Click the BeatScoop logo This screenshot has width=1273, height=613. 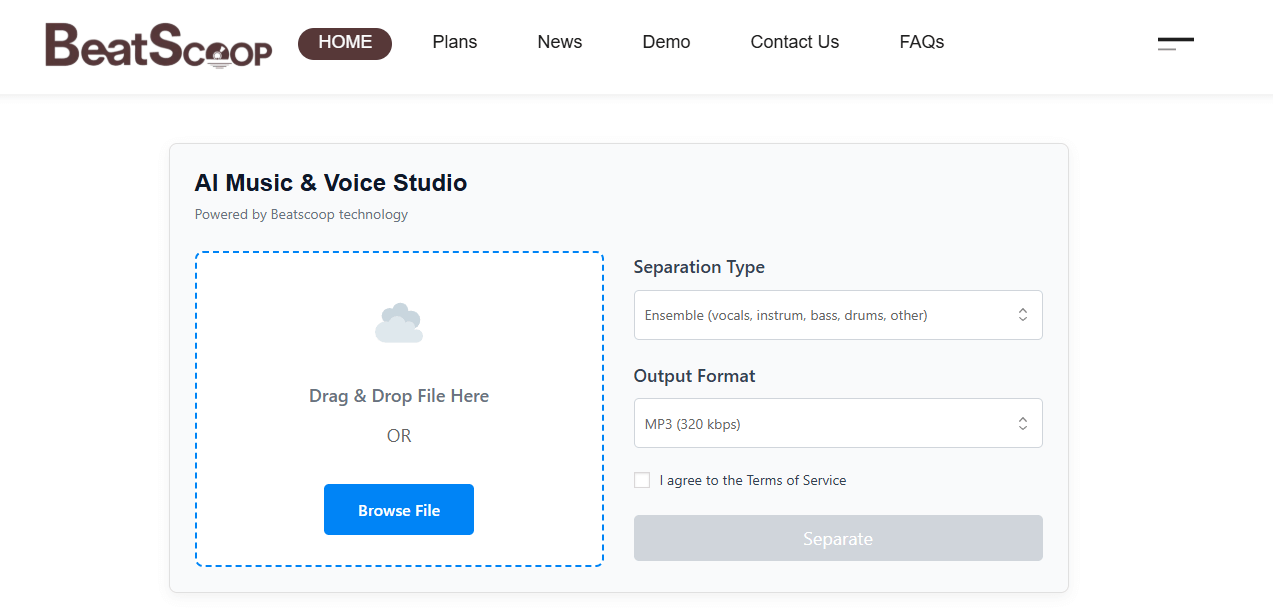[x=158, y=45]
